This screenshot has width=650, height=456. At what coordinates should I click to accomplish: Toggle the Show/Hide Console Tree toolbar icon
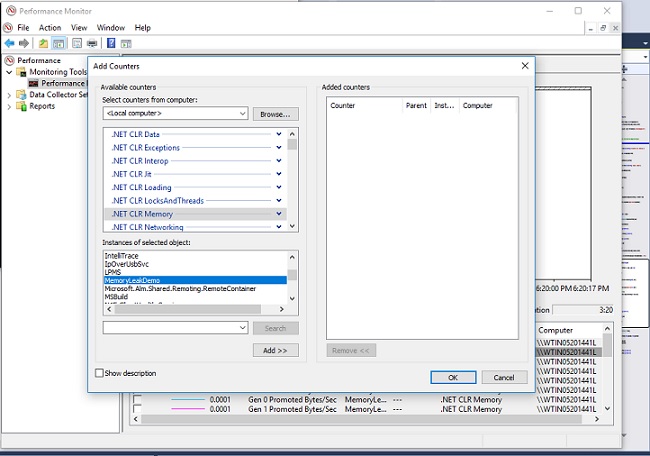(59, 43)
